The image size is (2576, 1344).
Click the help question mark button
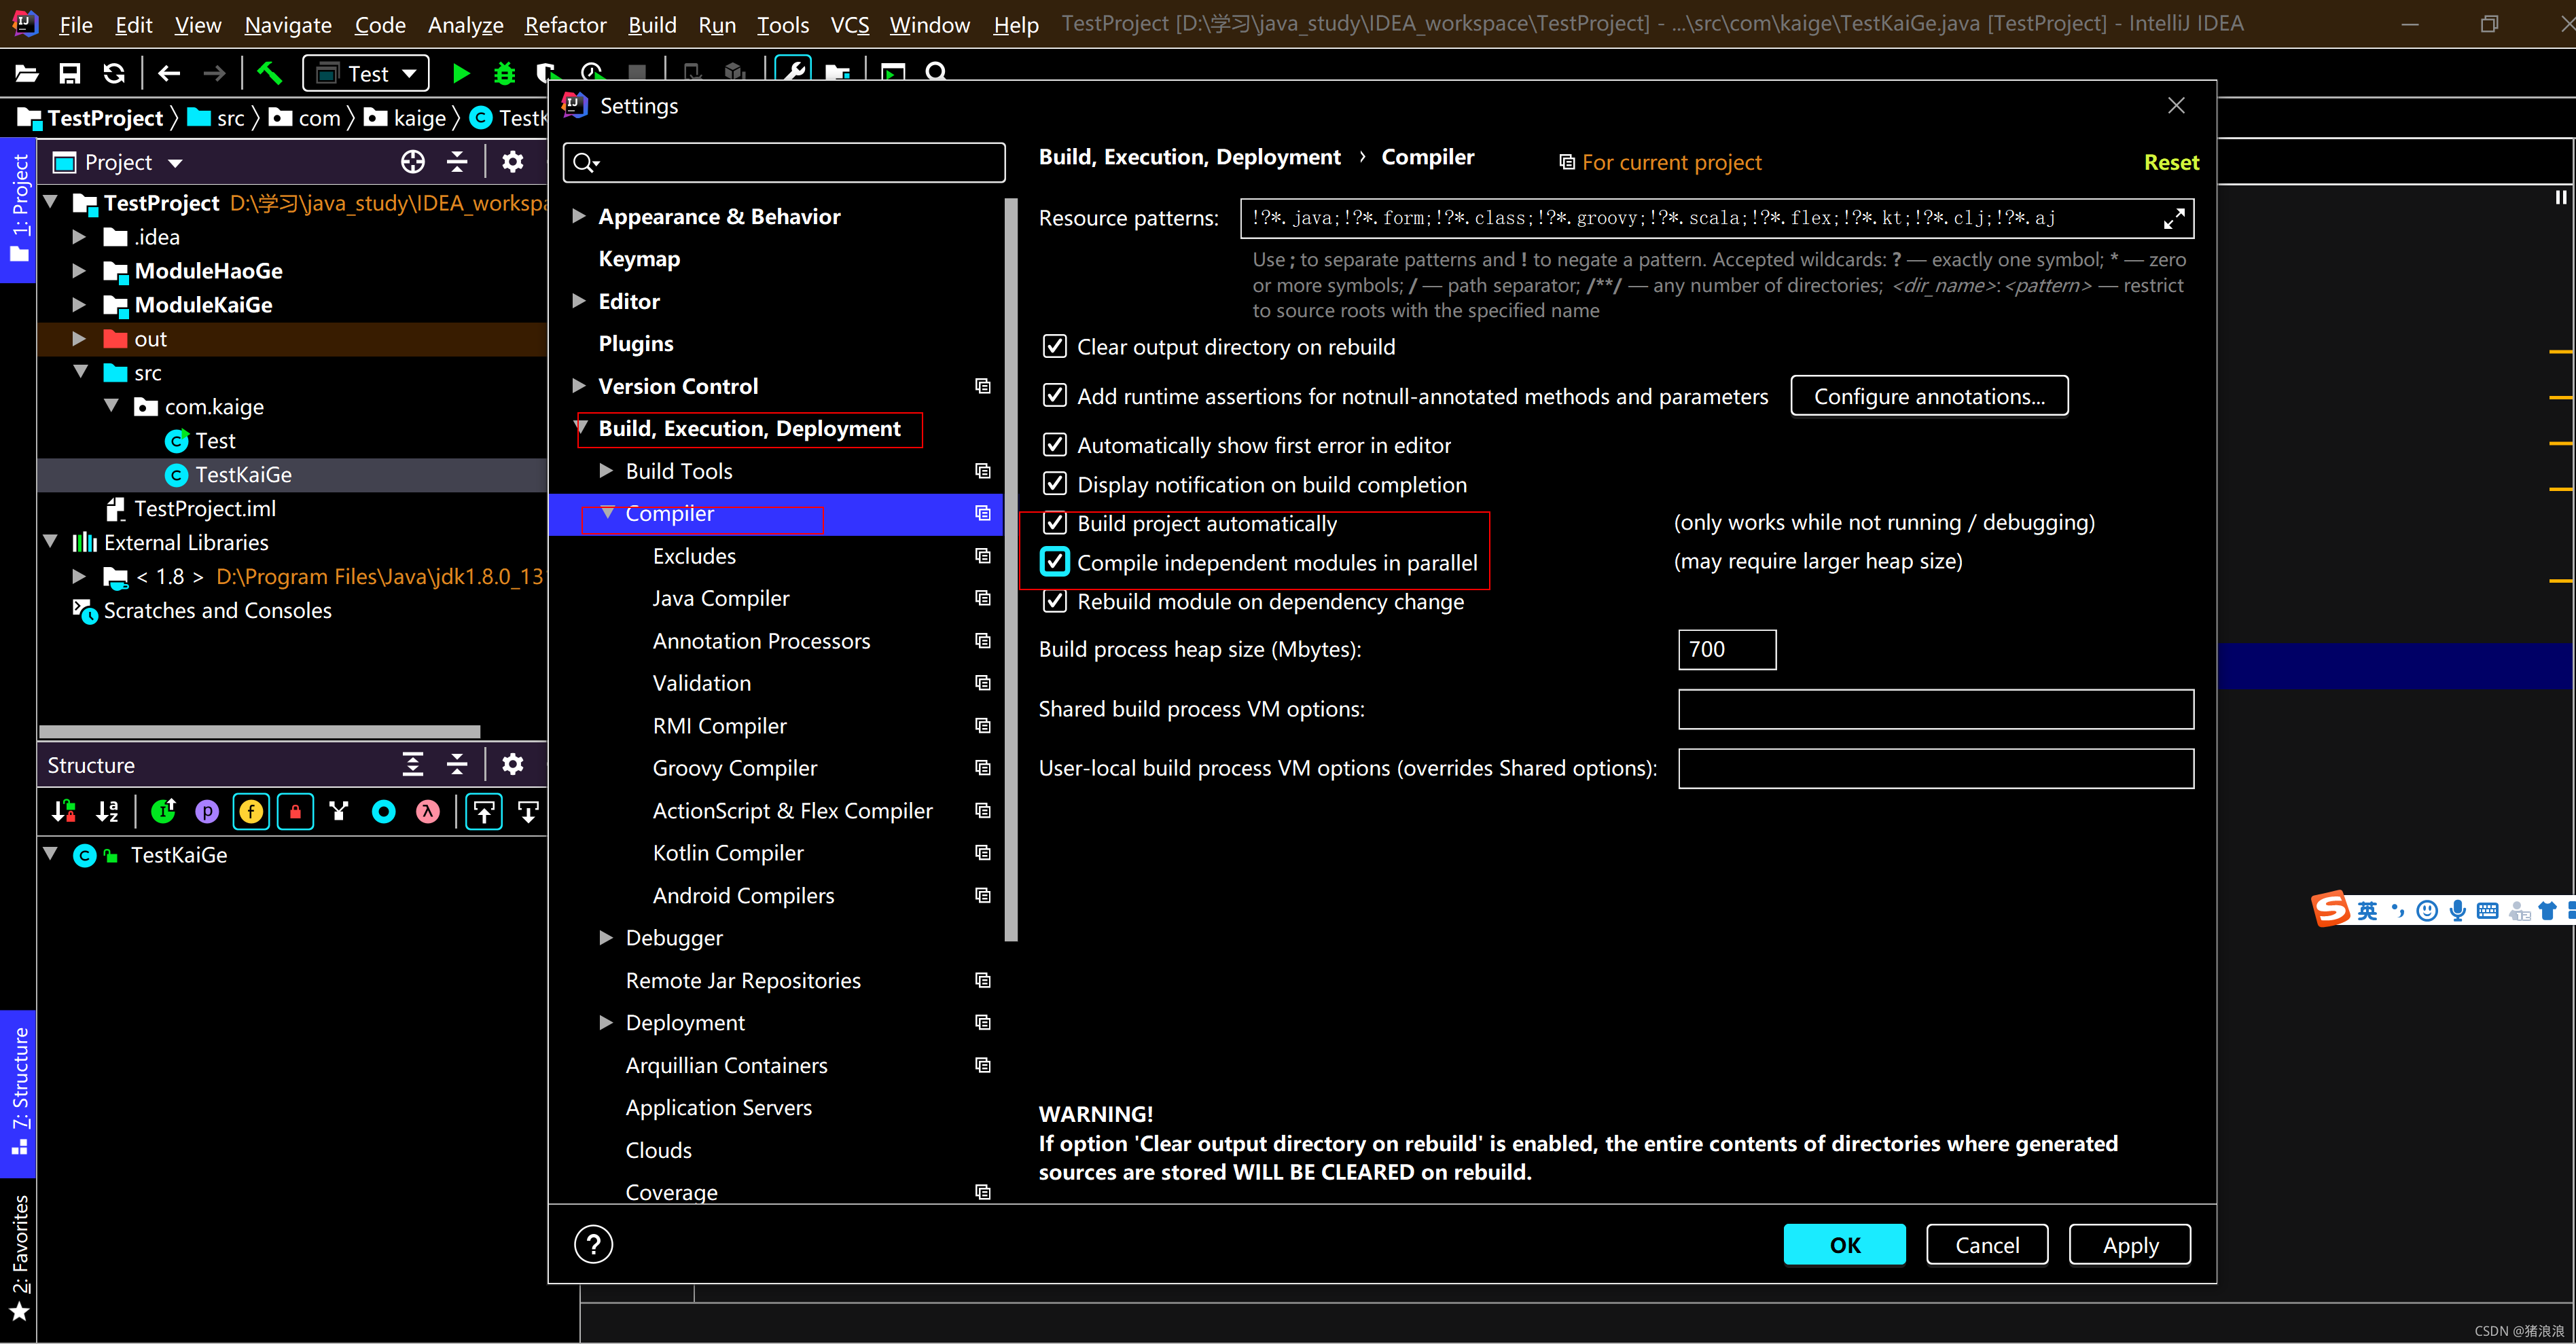click(x=593, y=1245)
